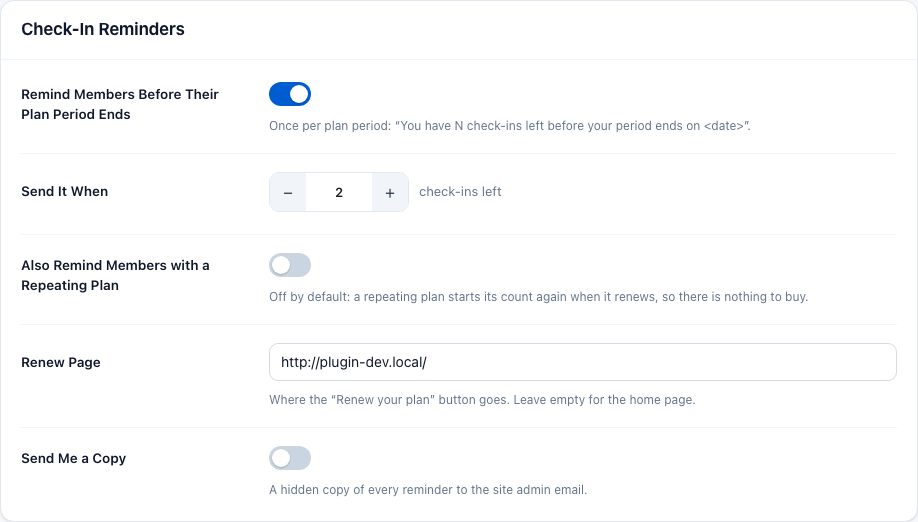Click the Also Remind Members with a Repeating Plan label

[x=115, y=275]
